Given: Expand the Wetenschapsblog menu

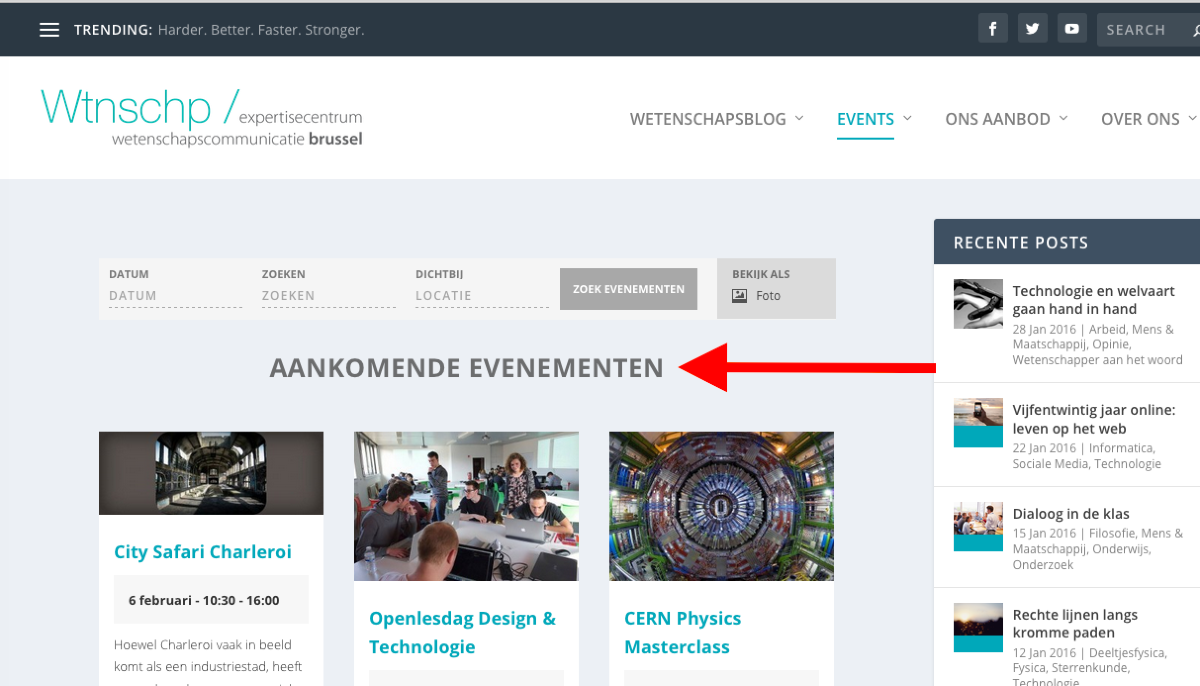Looking at the screenshot, I should pos(716,119).
